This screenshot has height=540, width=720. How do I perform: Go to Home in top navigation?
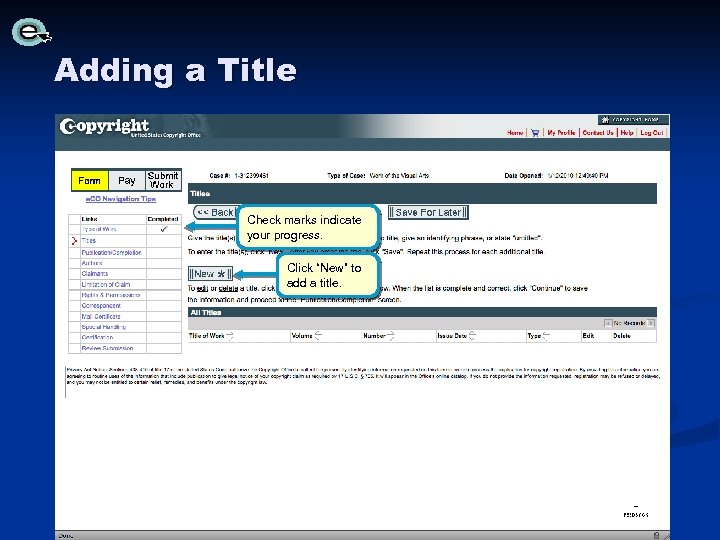click(515, 133)
